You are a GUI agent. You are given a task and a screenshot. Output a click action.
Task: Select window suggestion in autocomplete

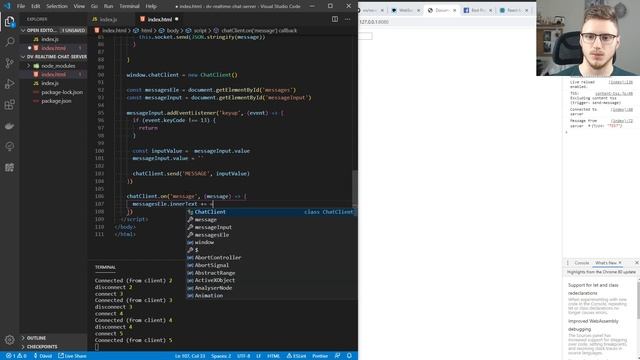click(x=271, y=242)
